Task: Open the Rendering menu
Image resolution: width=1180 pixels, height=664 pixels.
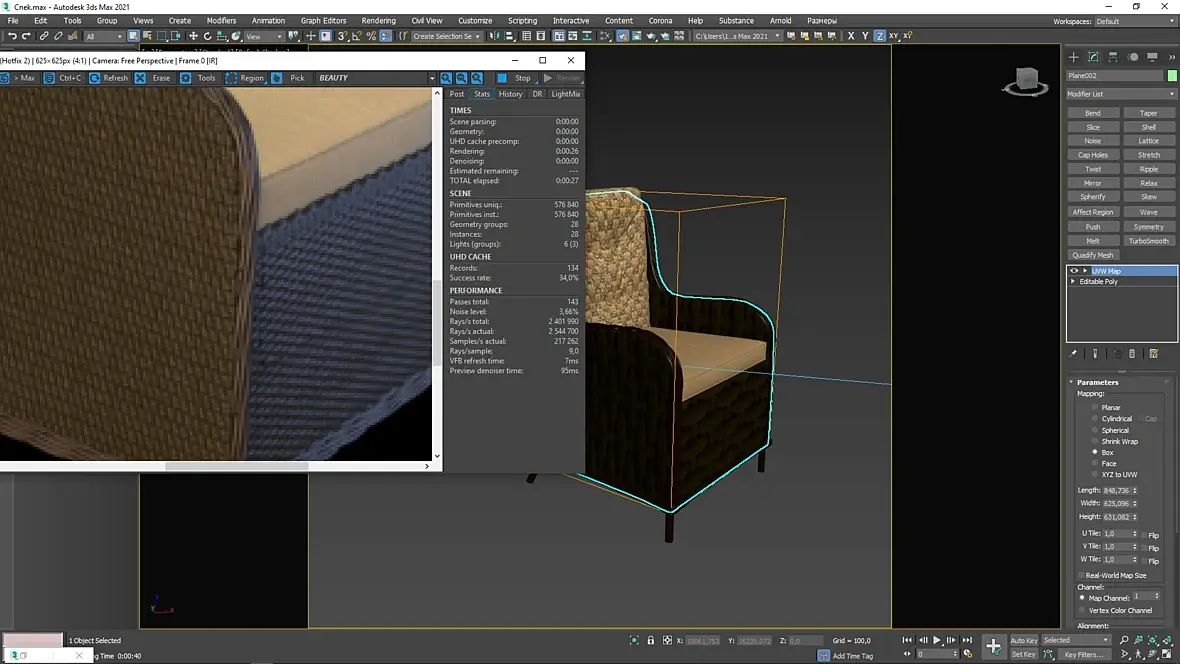Action: click(x=378, y=20)
